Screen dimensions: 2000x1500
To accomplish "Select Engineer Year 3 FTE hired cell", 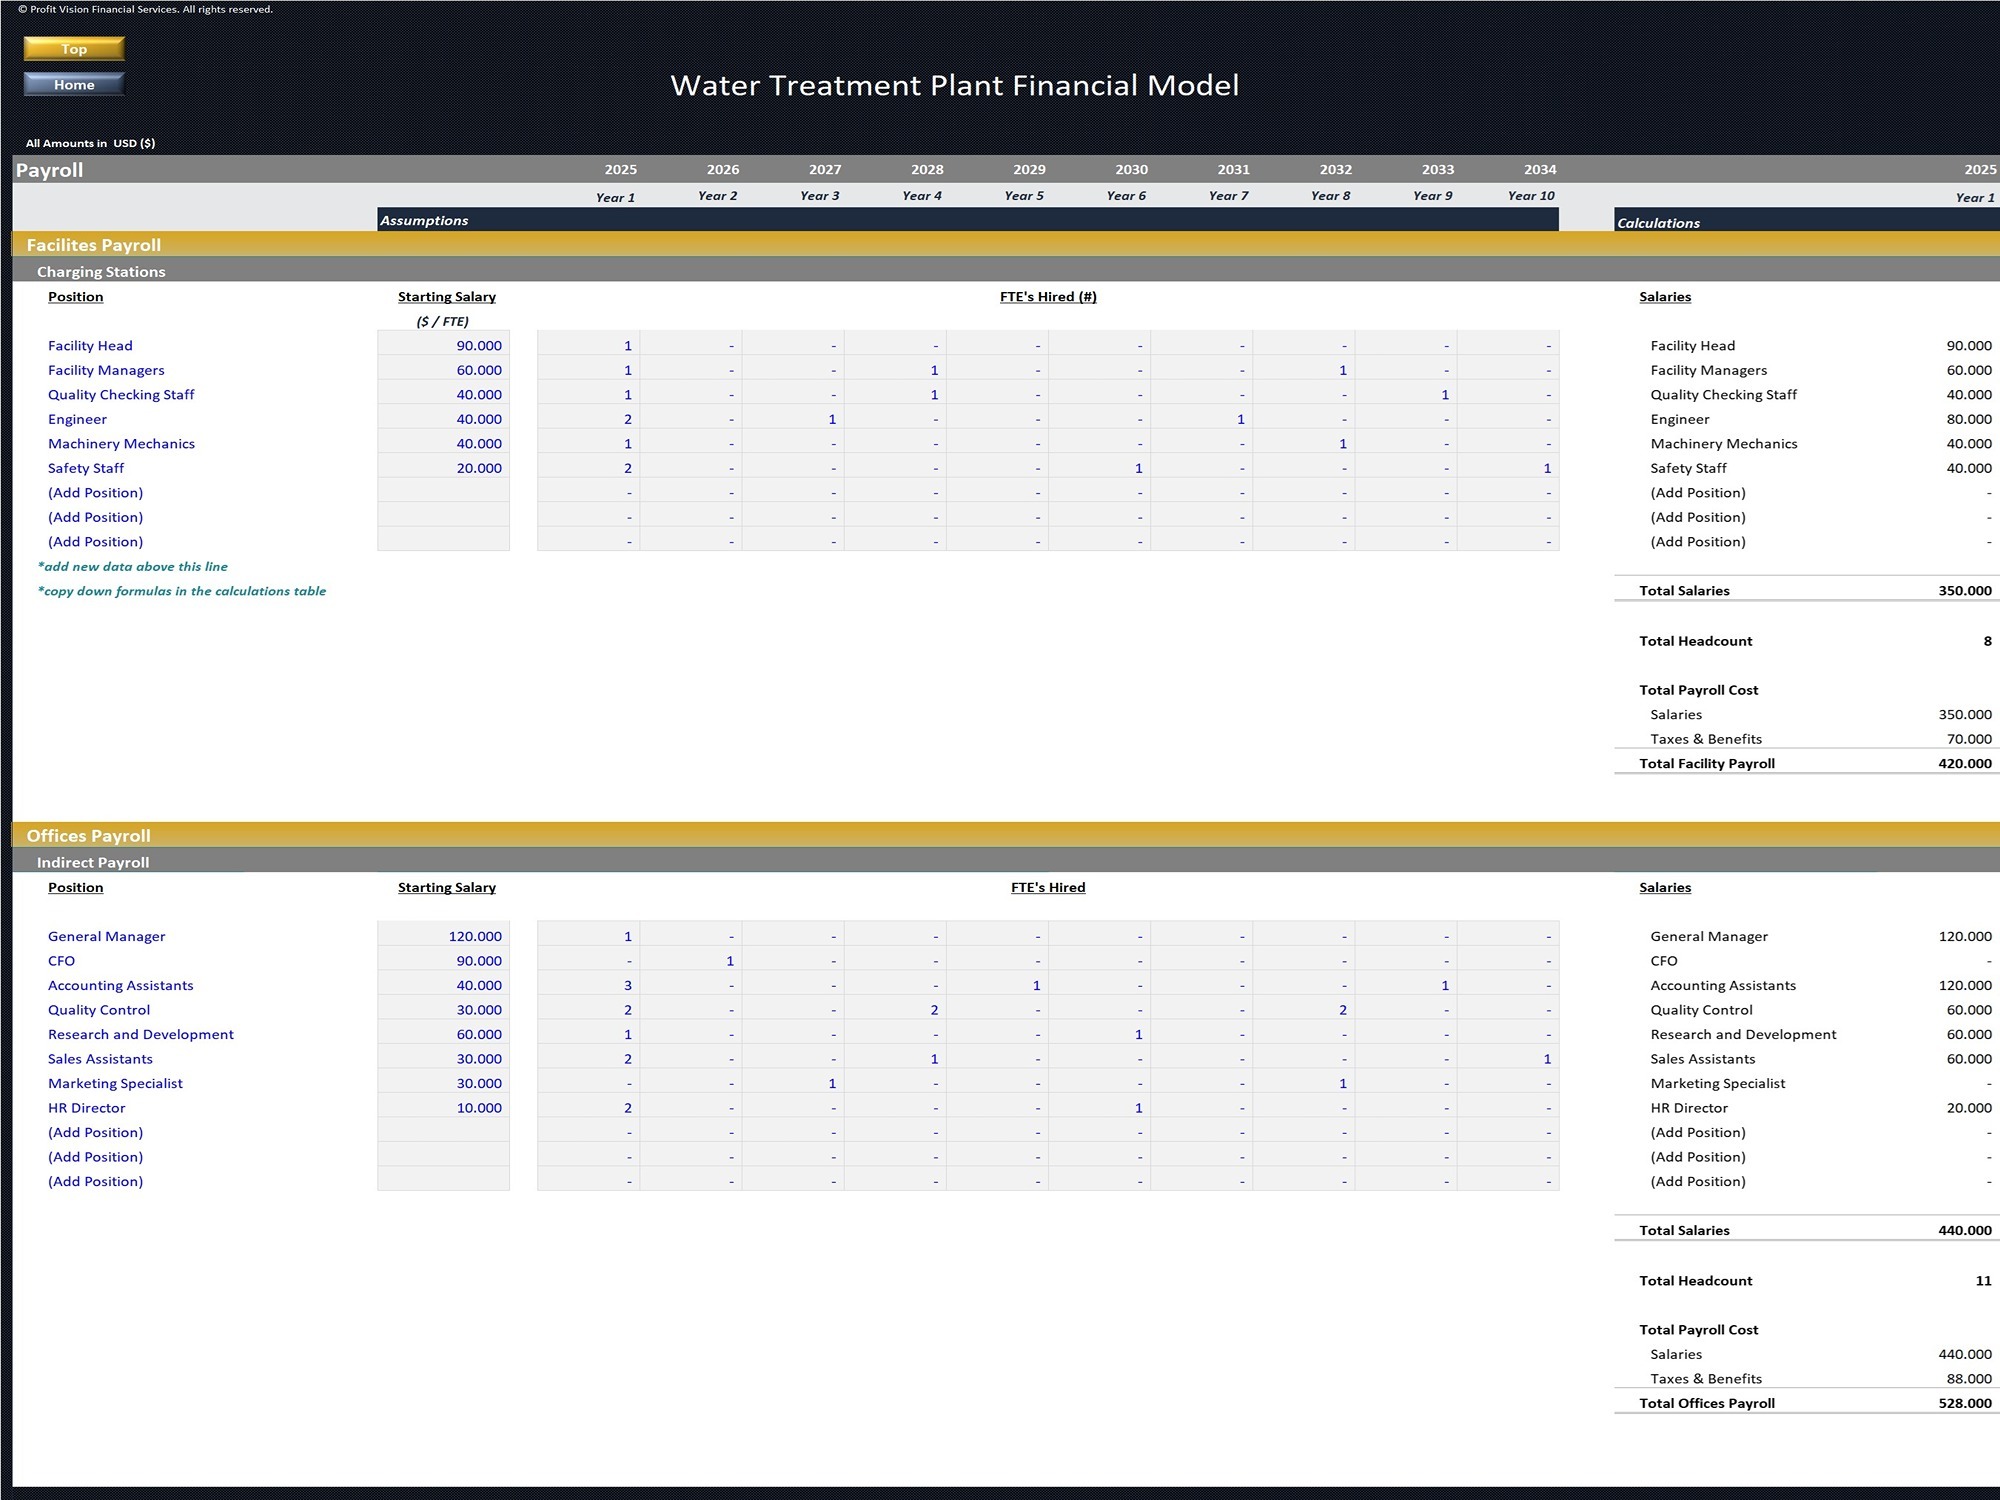I will (793, 419).
